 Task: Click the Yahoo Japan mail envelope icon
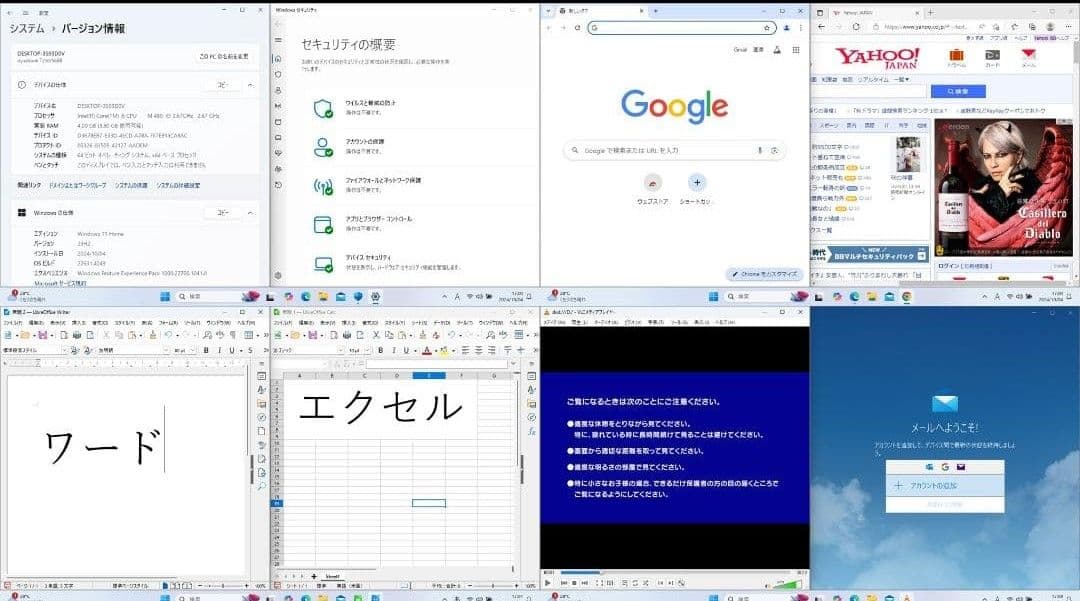click(1028, 56)
